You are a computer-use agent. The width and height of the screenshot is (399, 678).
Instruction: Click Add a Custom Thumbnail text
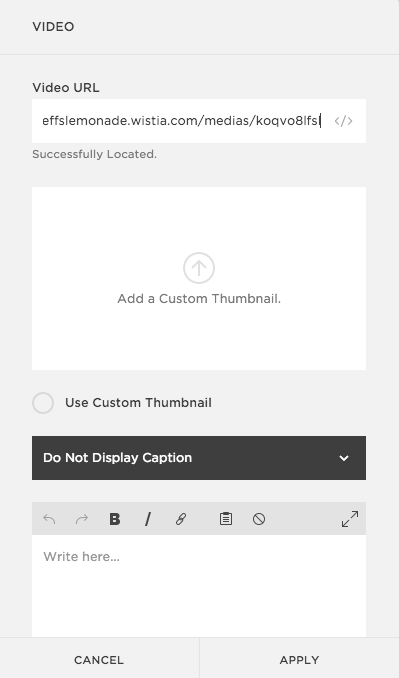point(199,299)
